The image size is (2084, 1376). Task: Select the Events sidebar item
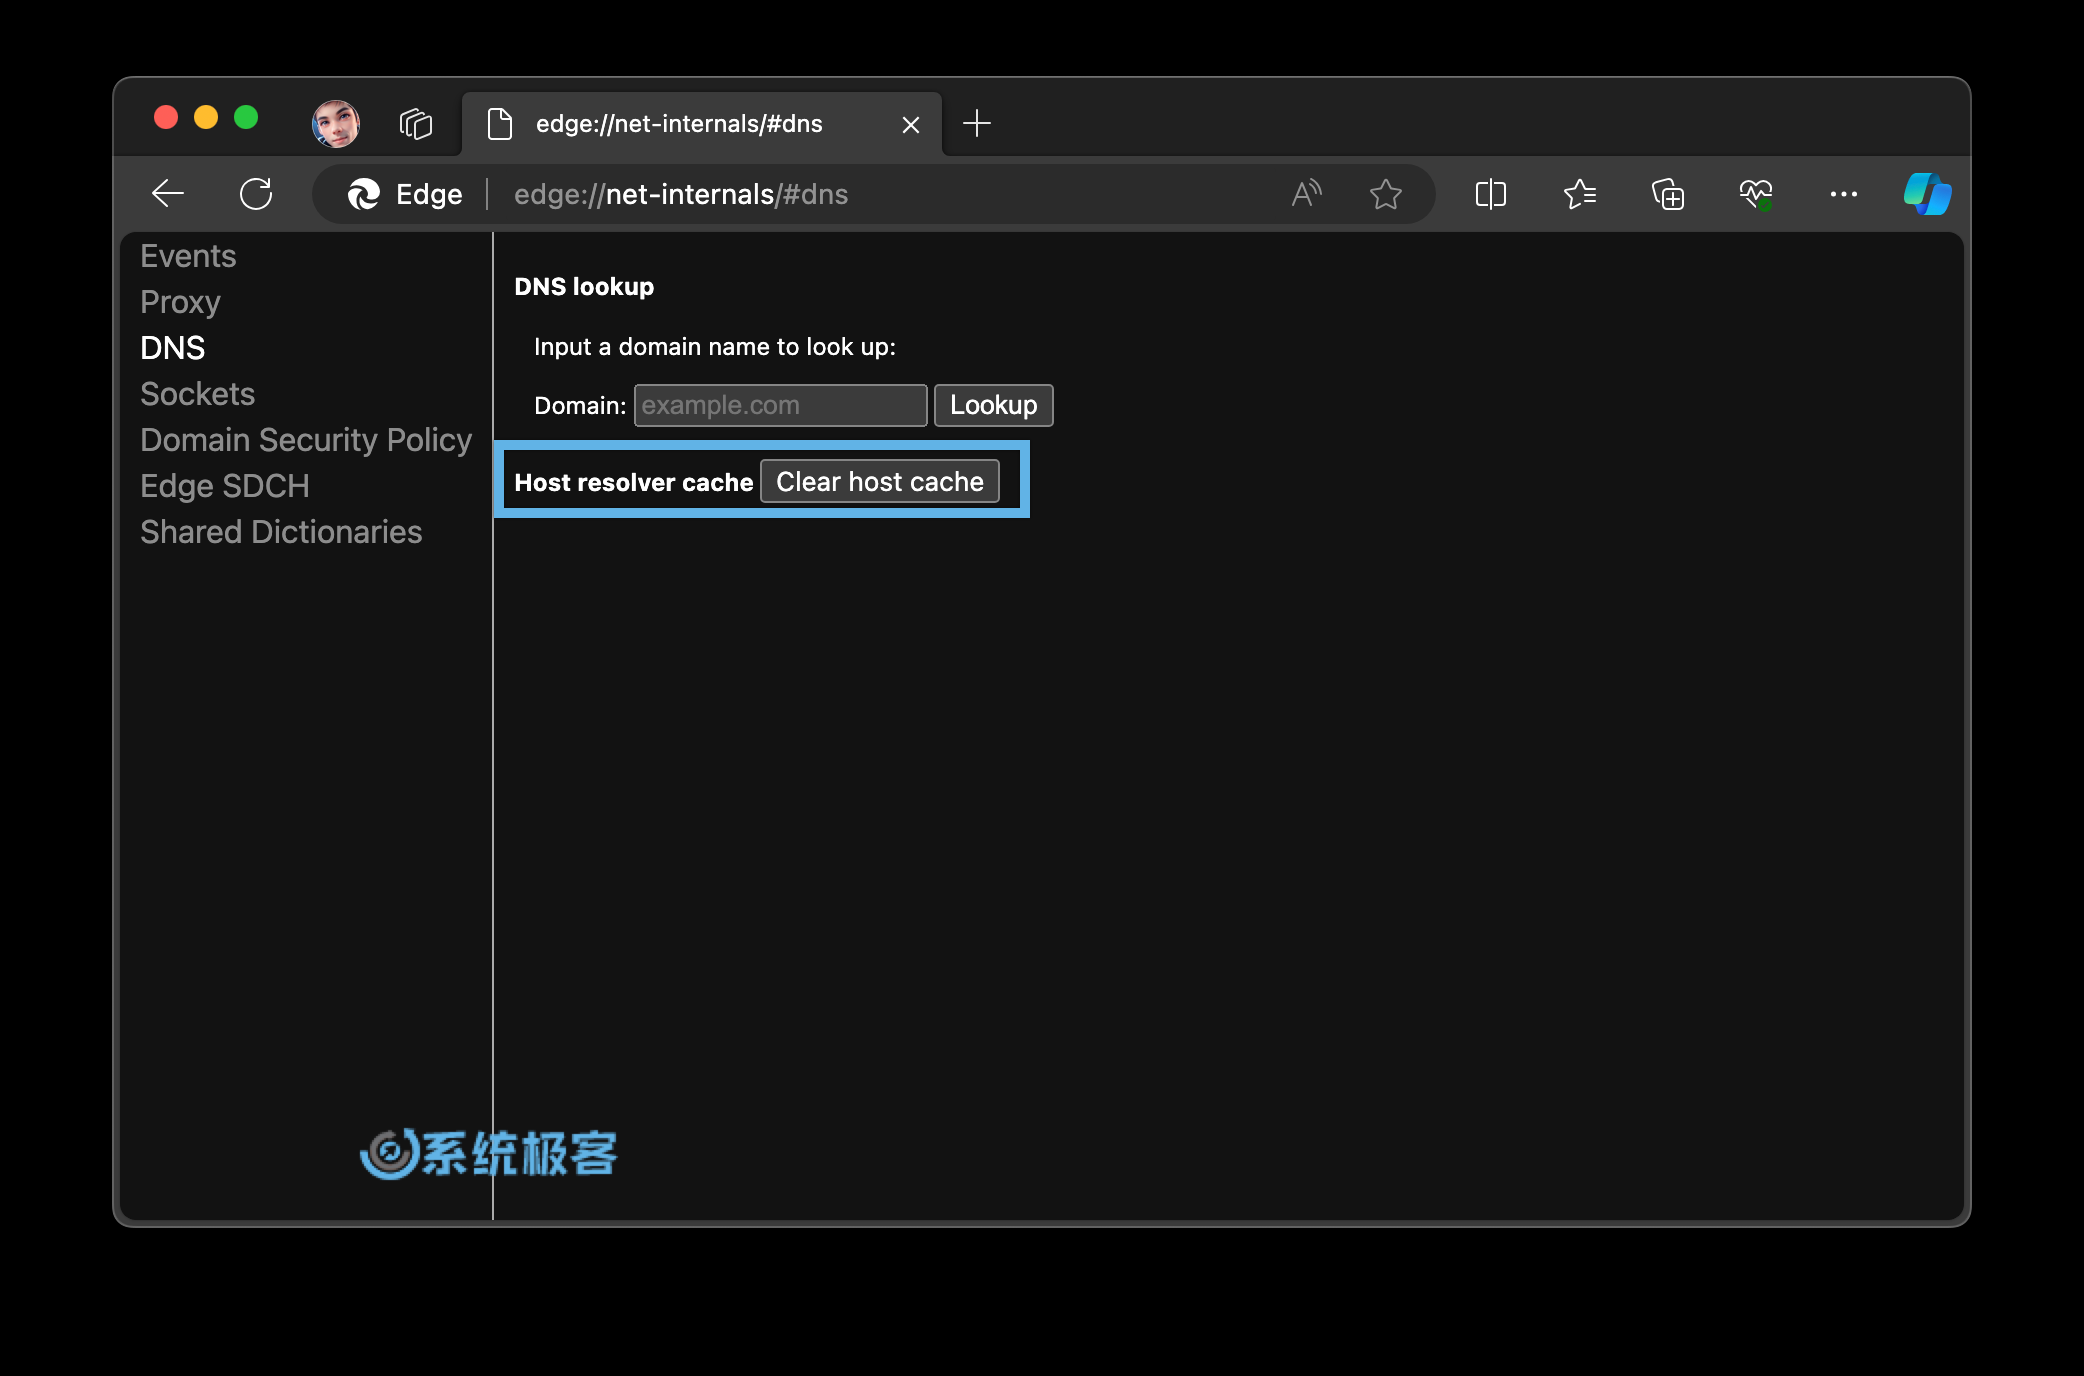click(188, 256)
